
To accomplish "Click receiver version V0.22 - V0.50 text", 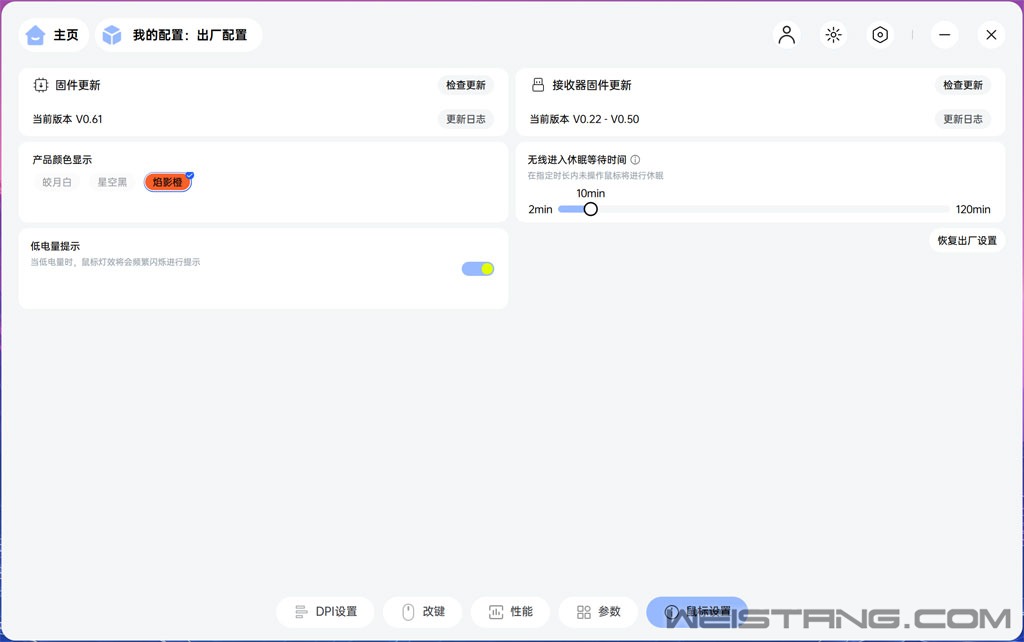I will click(x=584, y=119).
